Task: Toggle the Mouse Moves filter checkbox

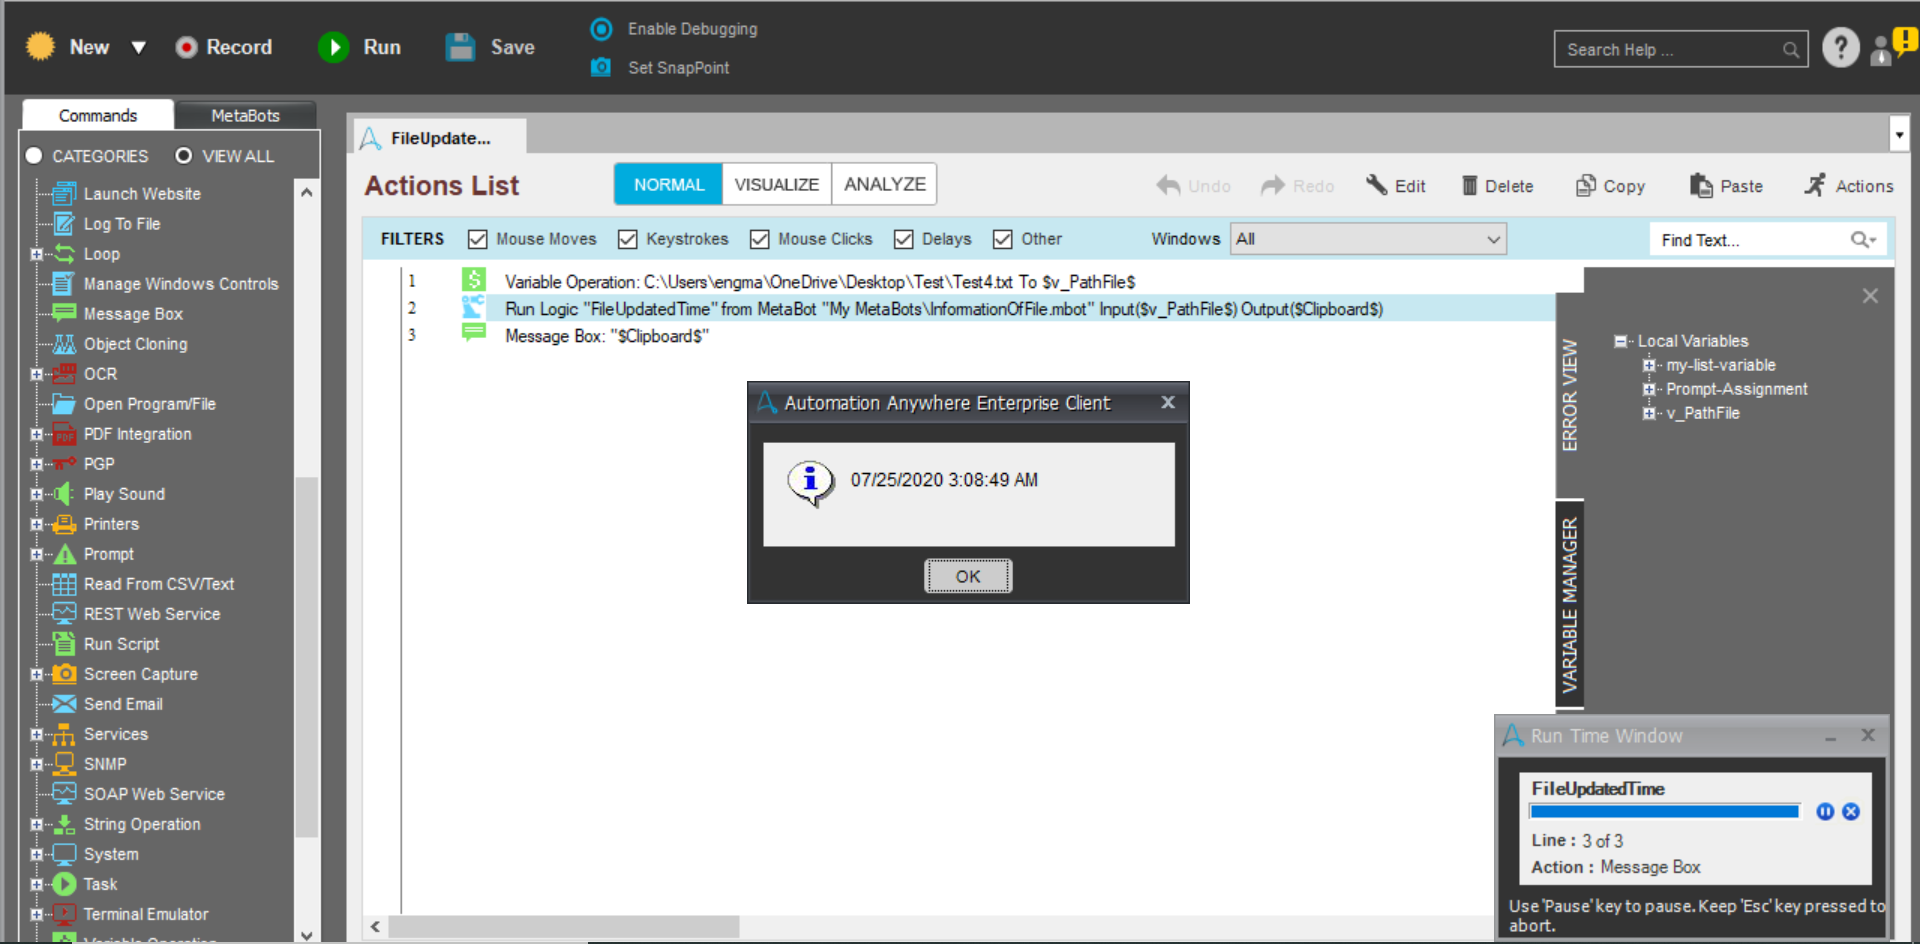Action: 478,239
